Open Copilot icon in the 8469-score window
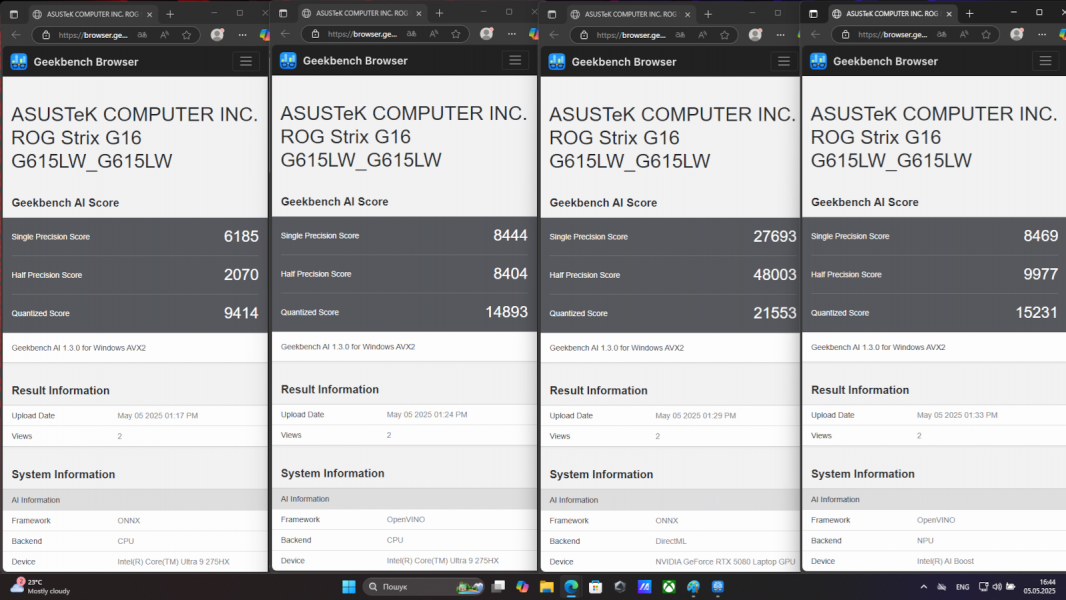 click(x=1061, y=34)
